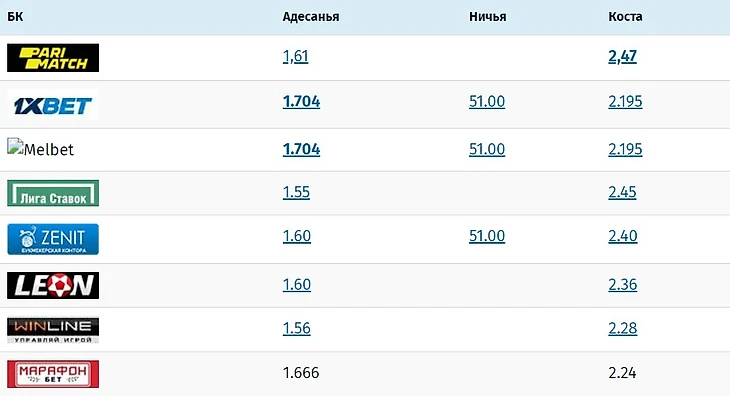Click the Zenit bookmaker logo
Screen dimensions: 730x408
53,239
